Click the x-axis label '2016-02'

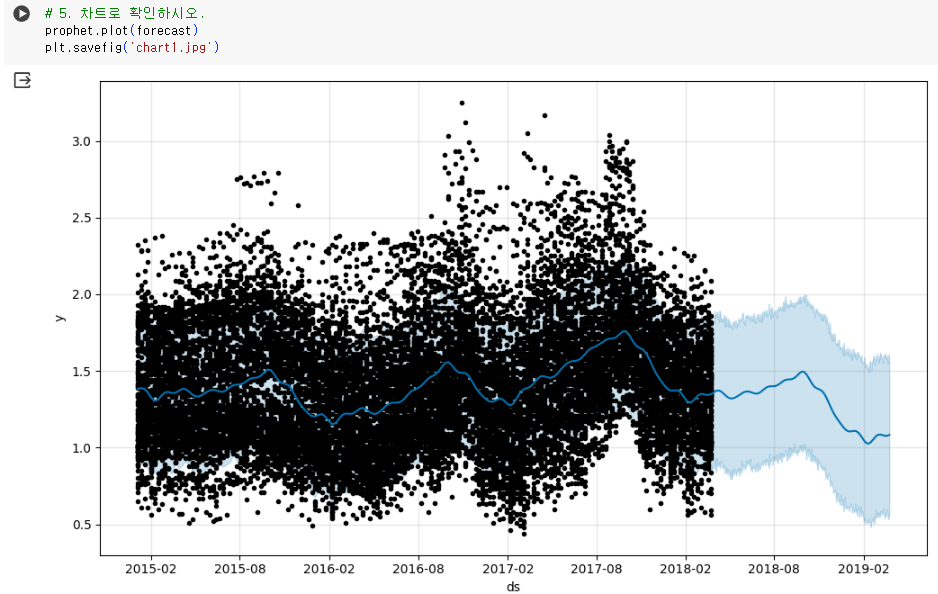tap(329, 569)
